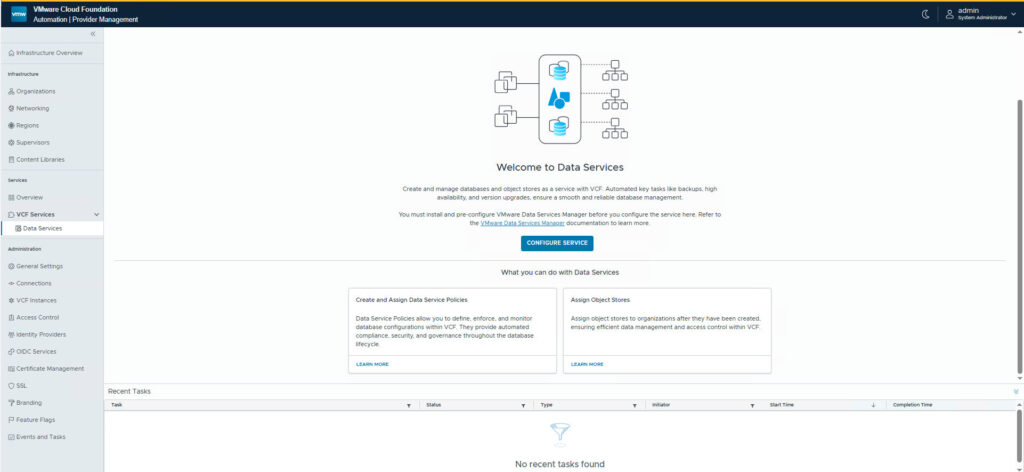Collapse the left sidebar navigation

pyautogui.click(x=93, y=34)
